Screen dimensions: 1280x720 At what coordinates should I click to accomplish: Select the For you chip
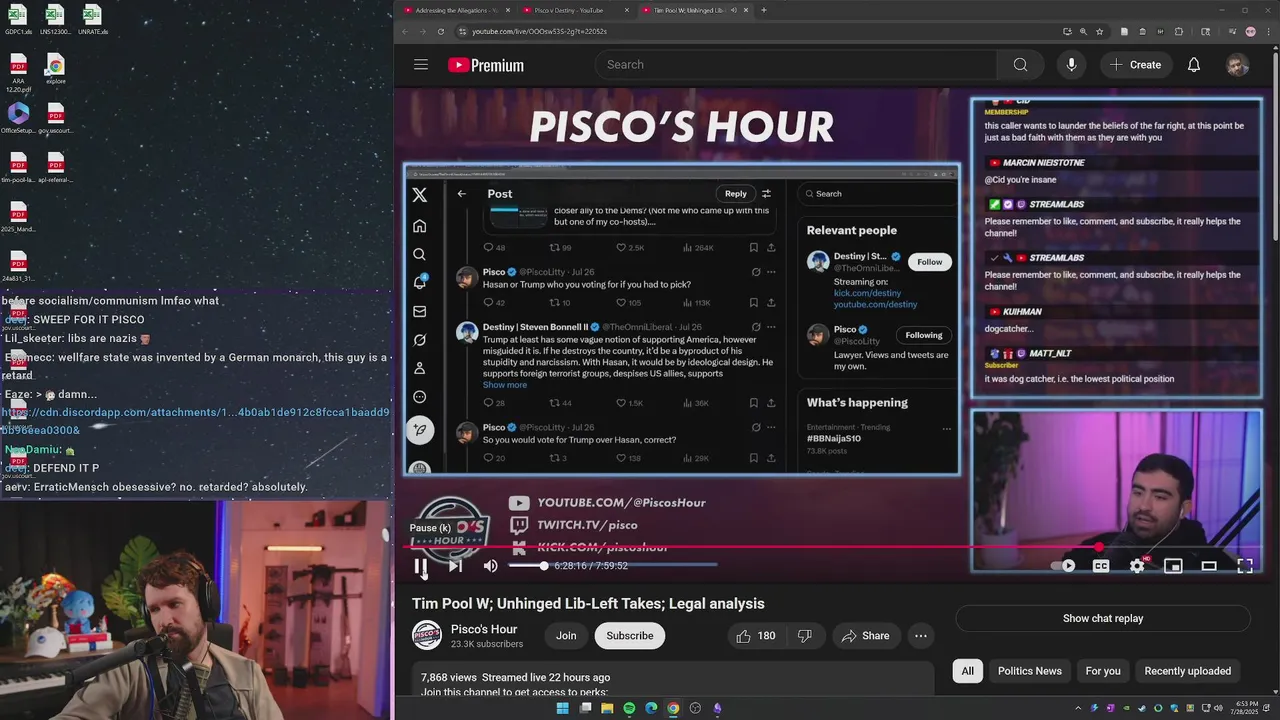[x=1103, y=671]
